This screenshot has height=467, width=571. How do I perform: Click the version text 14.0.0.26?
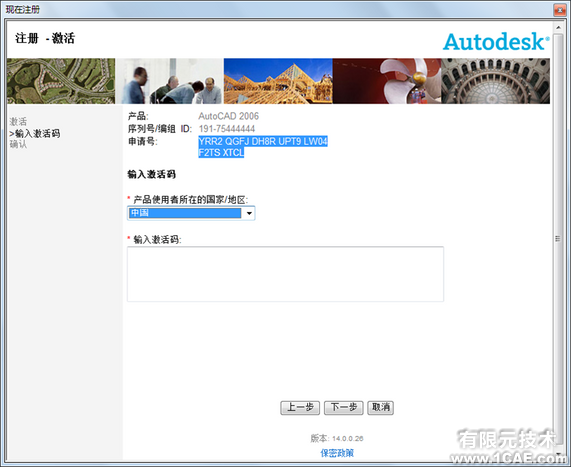pyautogui.click(x=347, y=439)
